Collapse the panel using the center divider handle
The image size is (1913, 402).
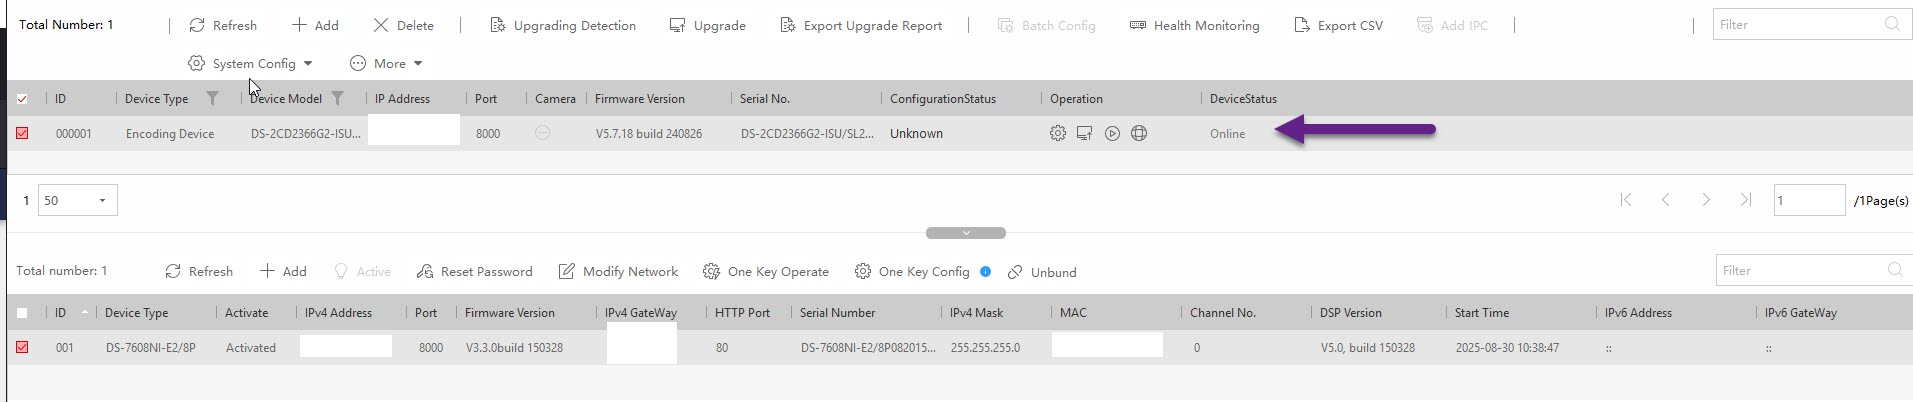click(965, 233)
